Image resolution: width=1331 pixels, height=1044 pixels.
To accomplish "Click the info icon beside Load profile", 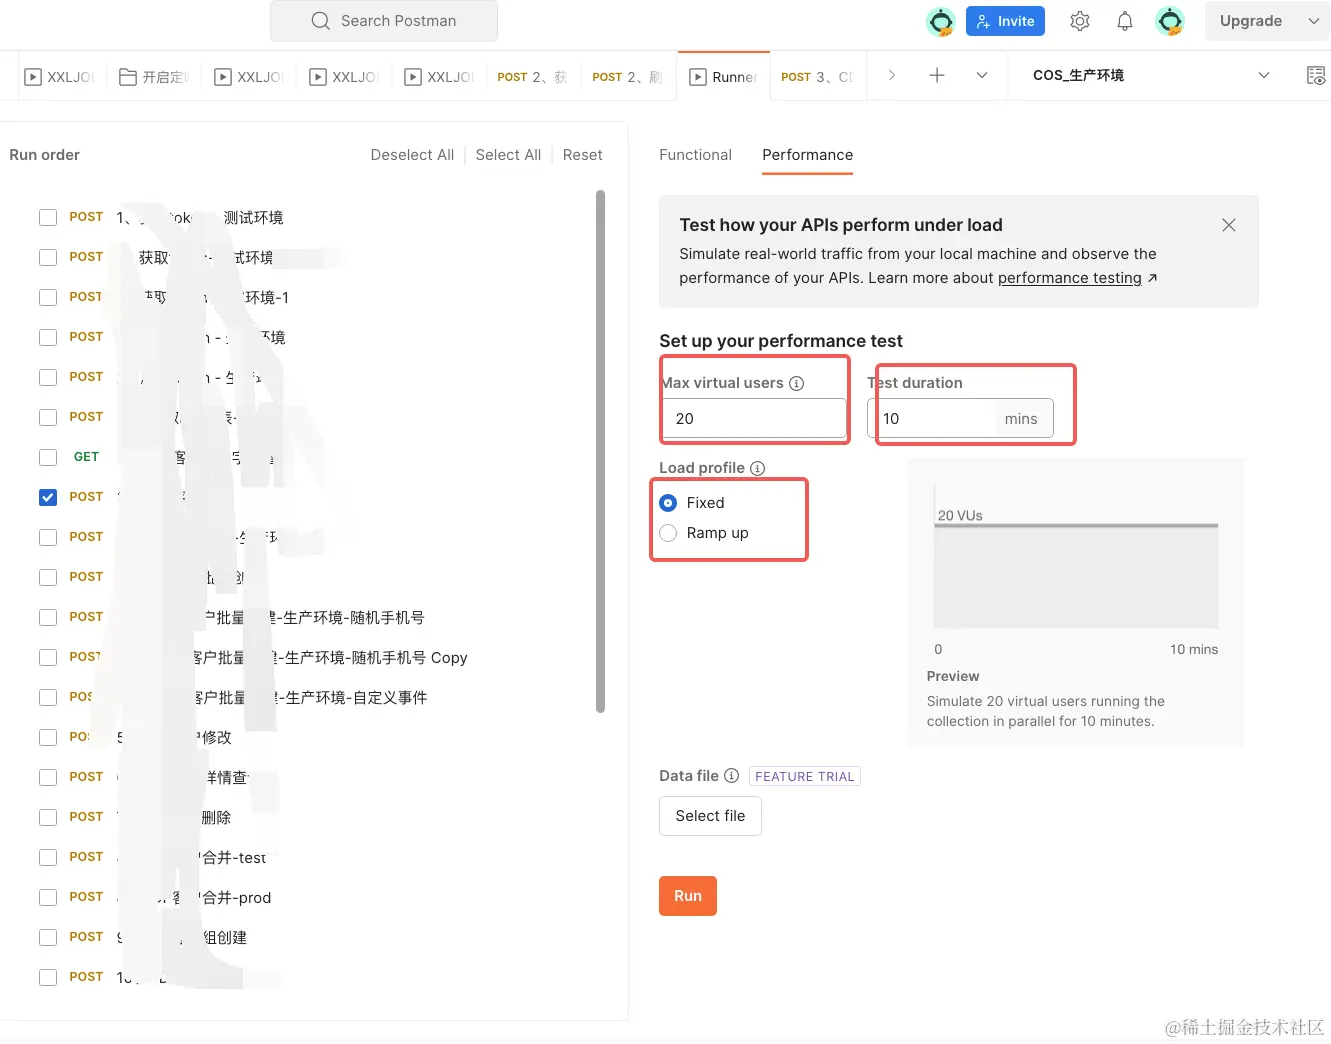I will point(758,468).
